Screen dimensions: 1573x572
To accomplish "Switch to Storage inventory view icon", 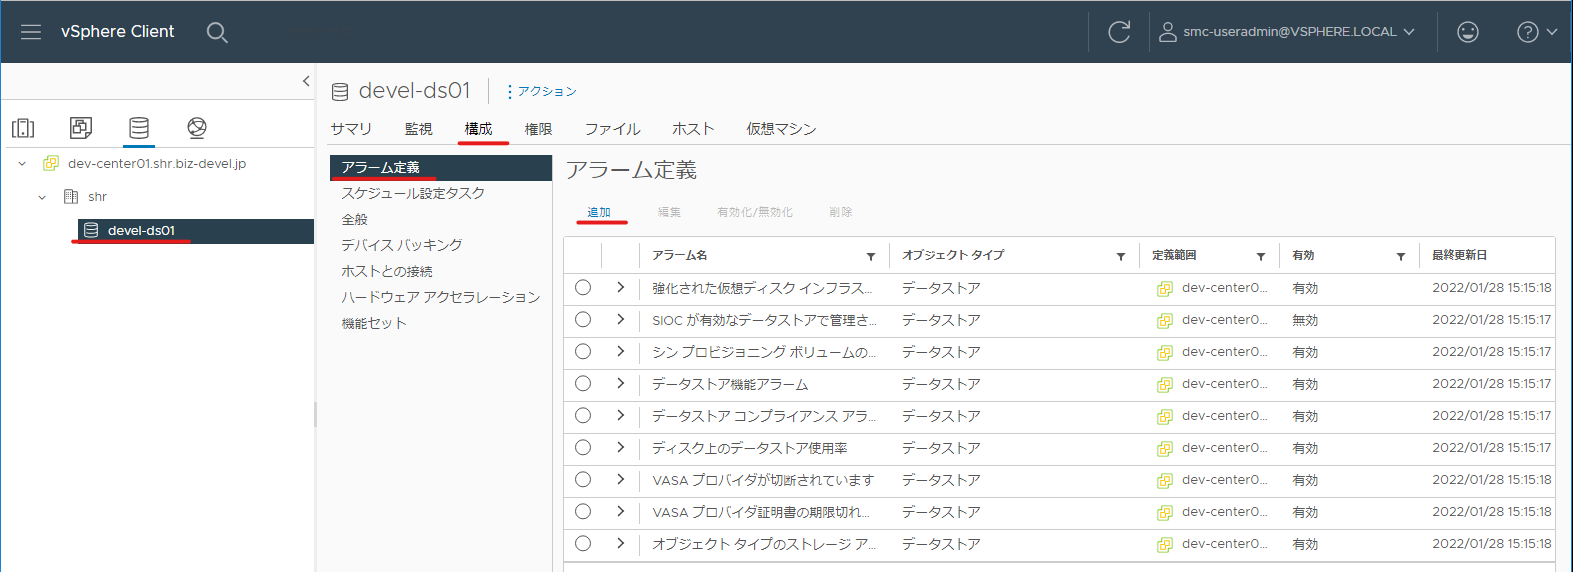I will coord(139,128).
